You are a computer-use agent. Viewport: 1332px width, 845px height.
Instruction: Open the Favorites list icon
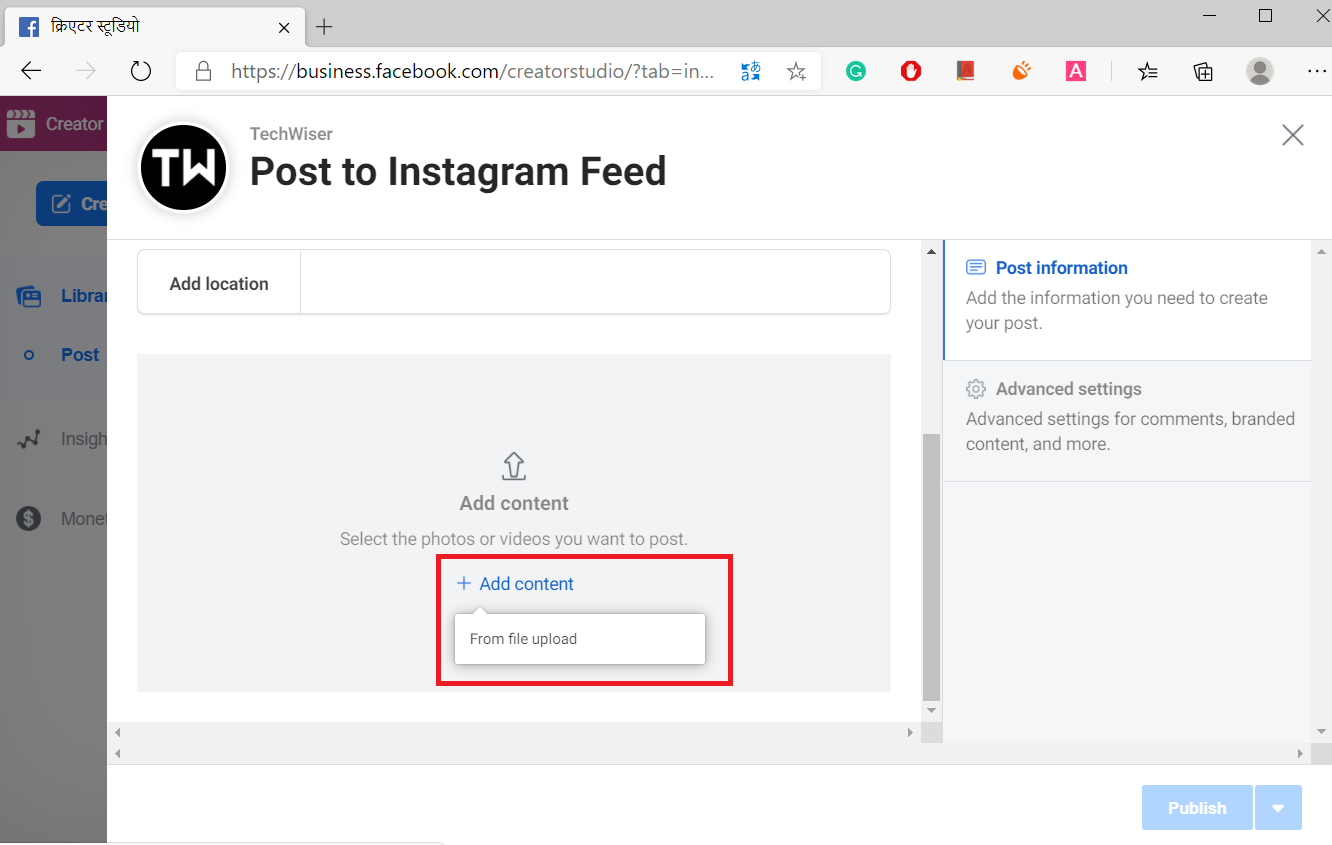tap(1148, 71)
